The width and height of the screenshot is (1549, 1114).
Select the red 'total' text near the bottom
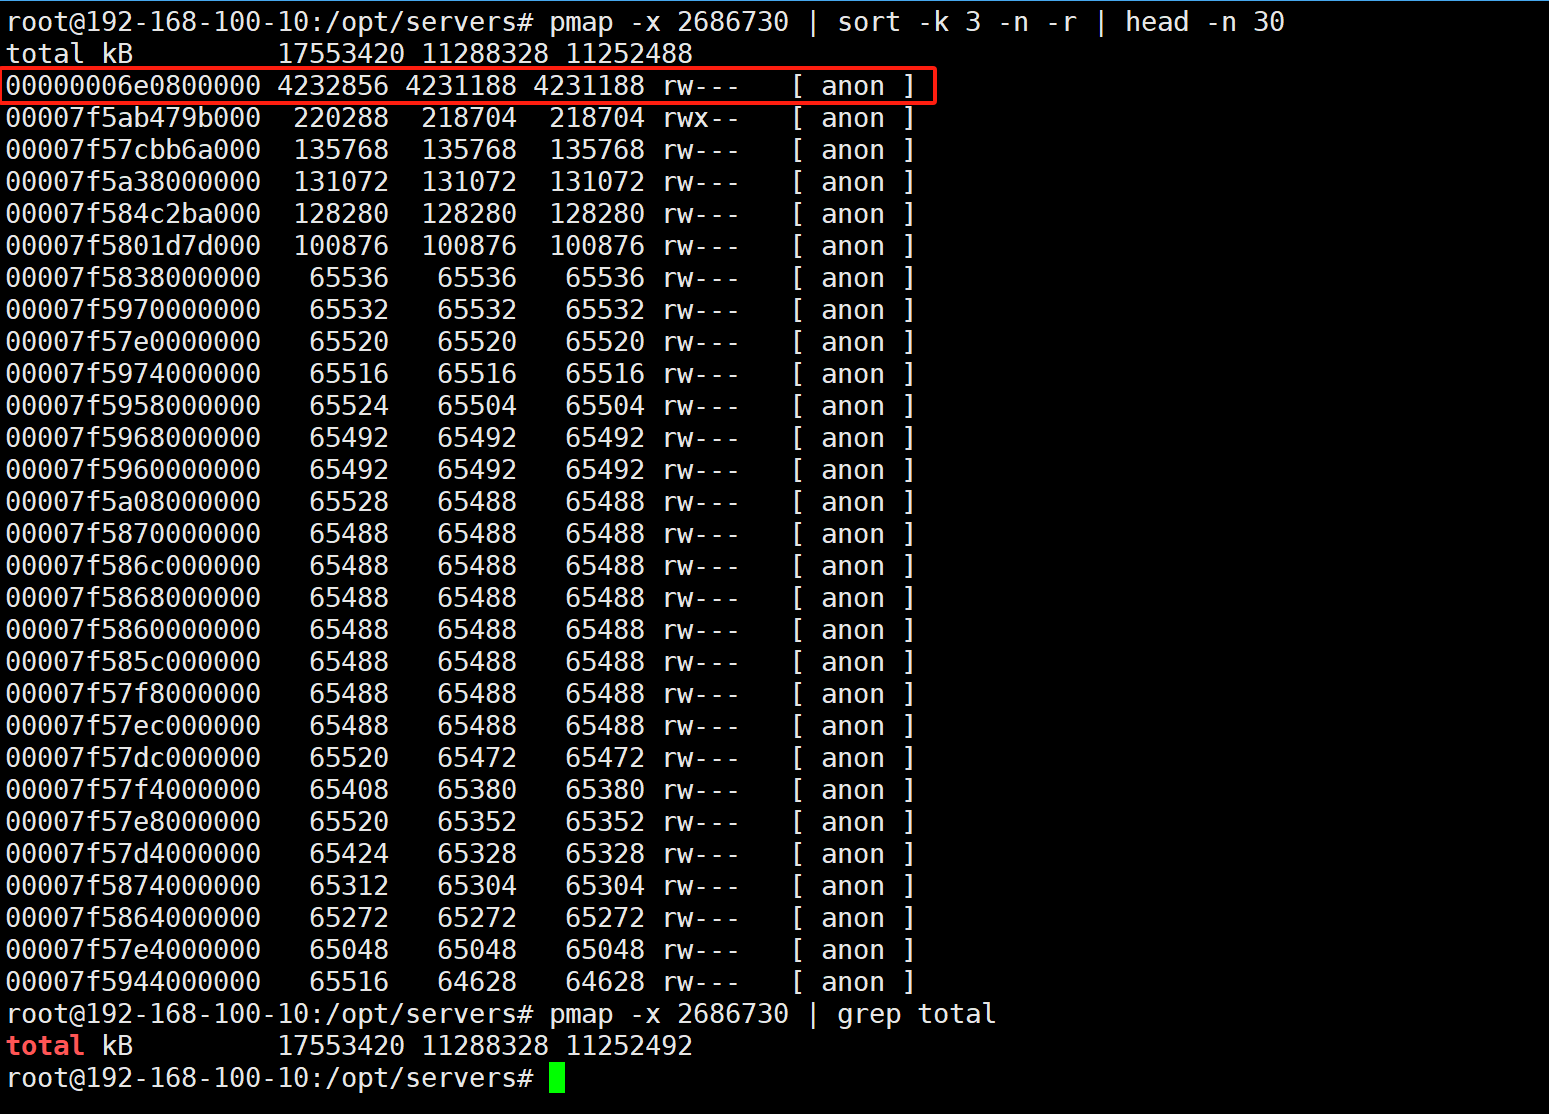[x=45, y=1045]
